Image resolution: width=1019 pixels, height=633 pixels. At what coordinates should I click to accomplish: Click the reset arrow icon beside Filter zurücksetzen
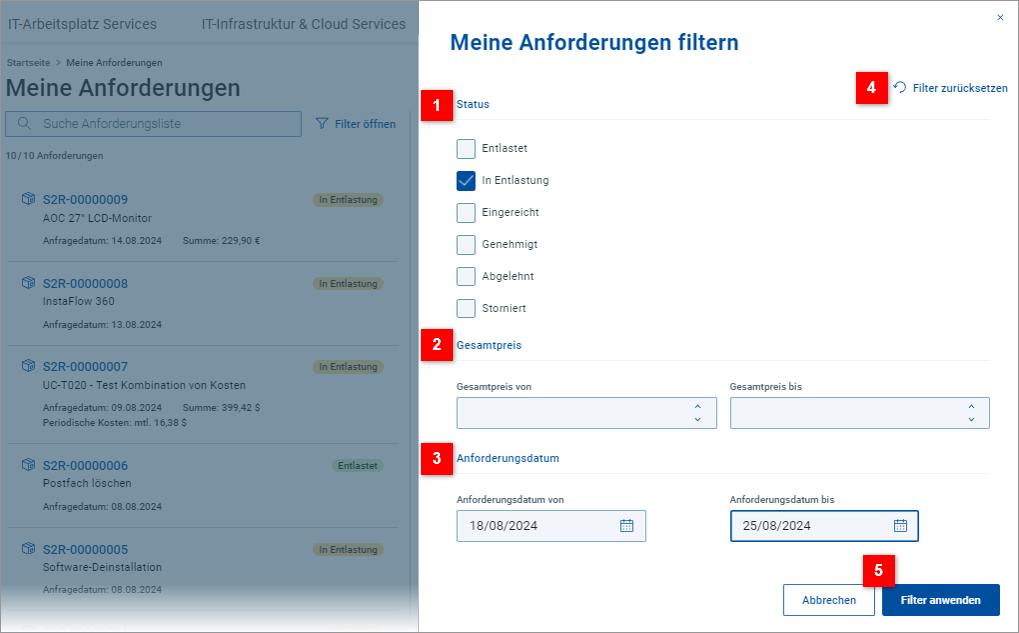point(900,88)
